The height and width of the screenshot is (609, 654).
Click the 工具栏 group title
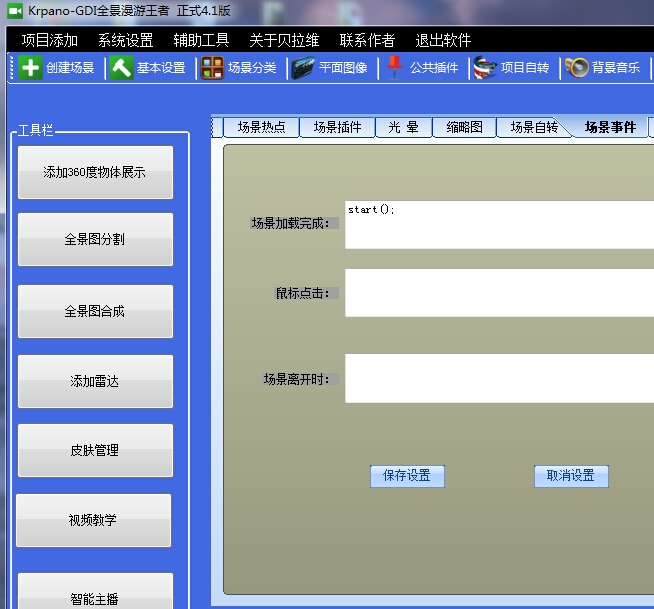pos(35,131)
